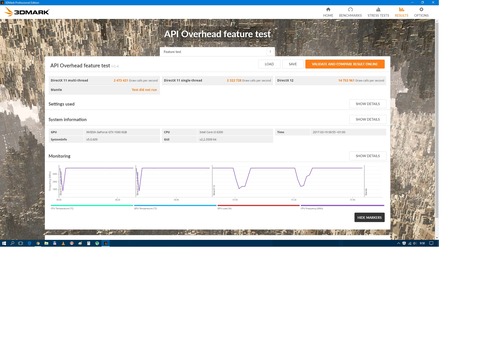Open the Windows Start menu
480x360 pixels.
(x=4, y=243)
